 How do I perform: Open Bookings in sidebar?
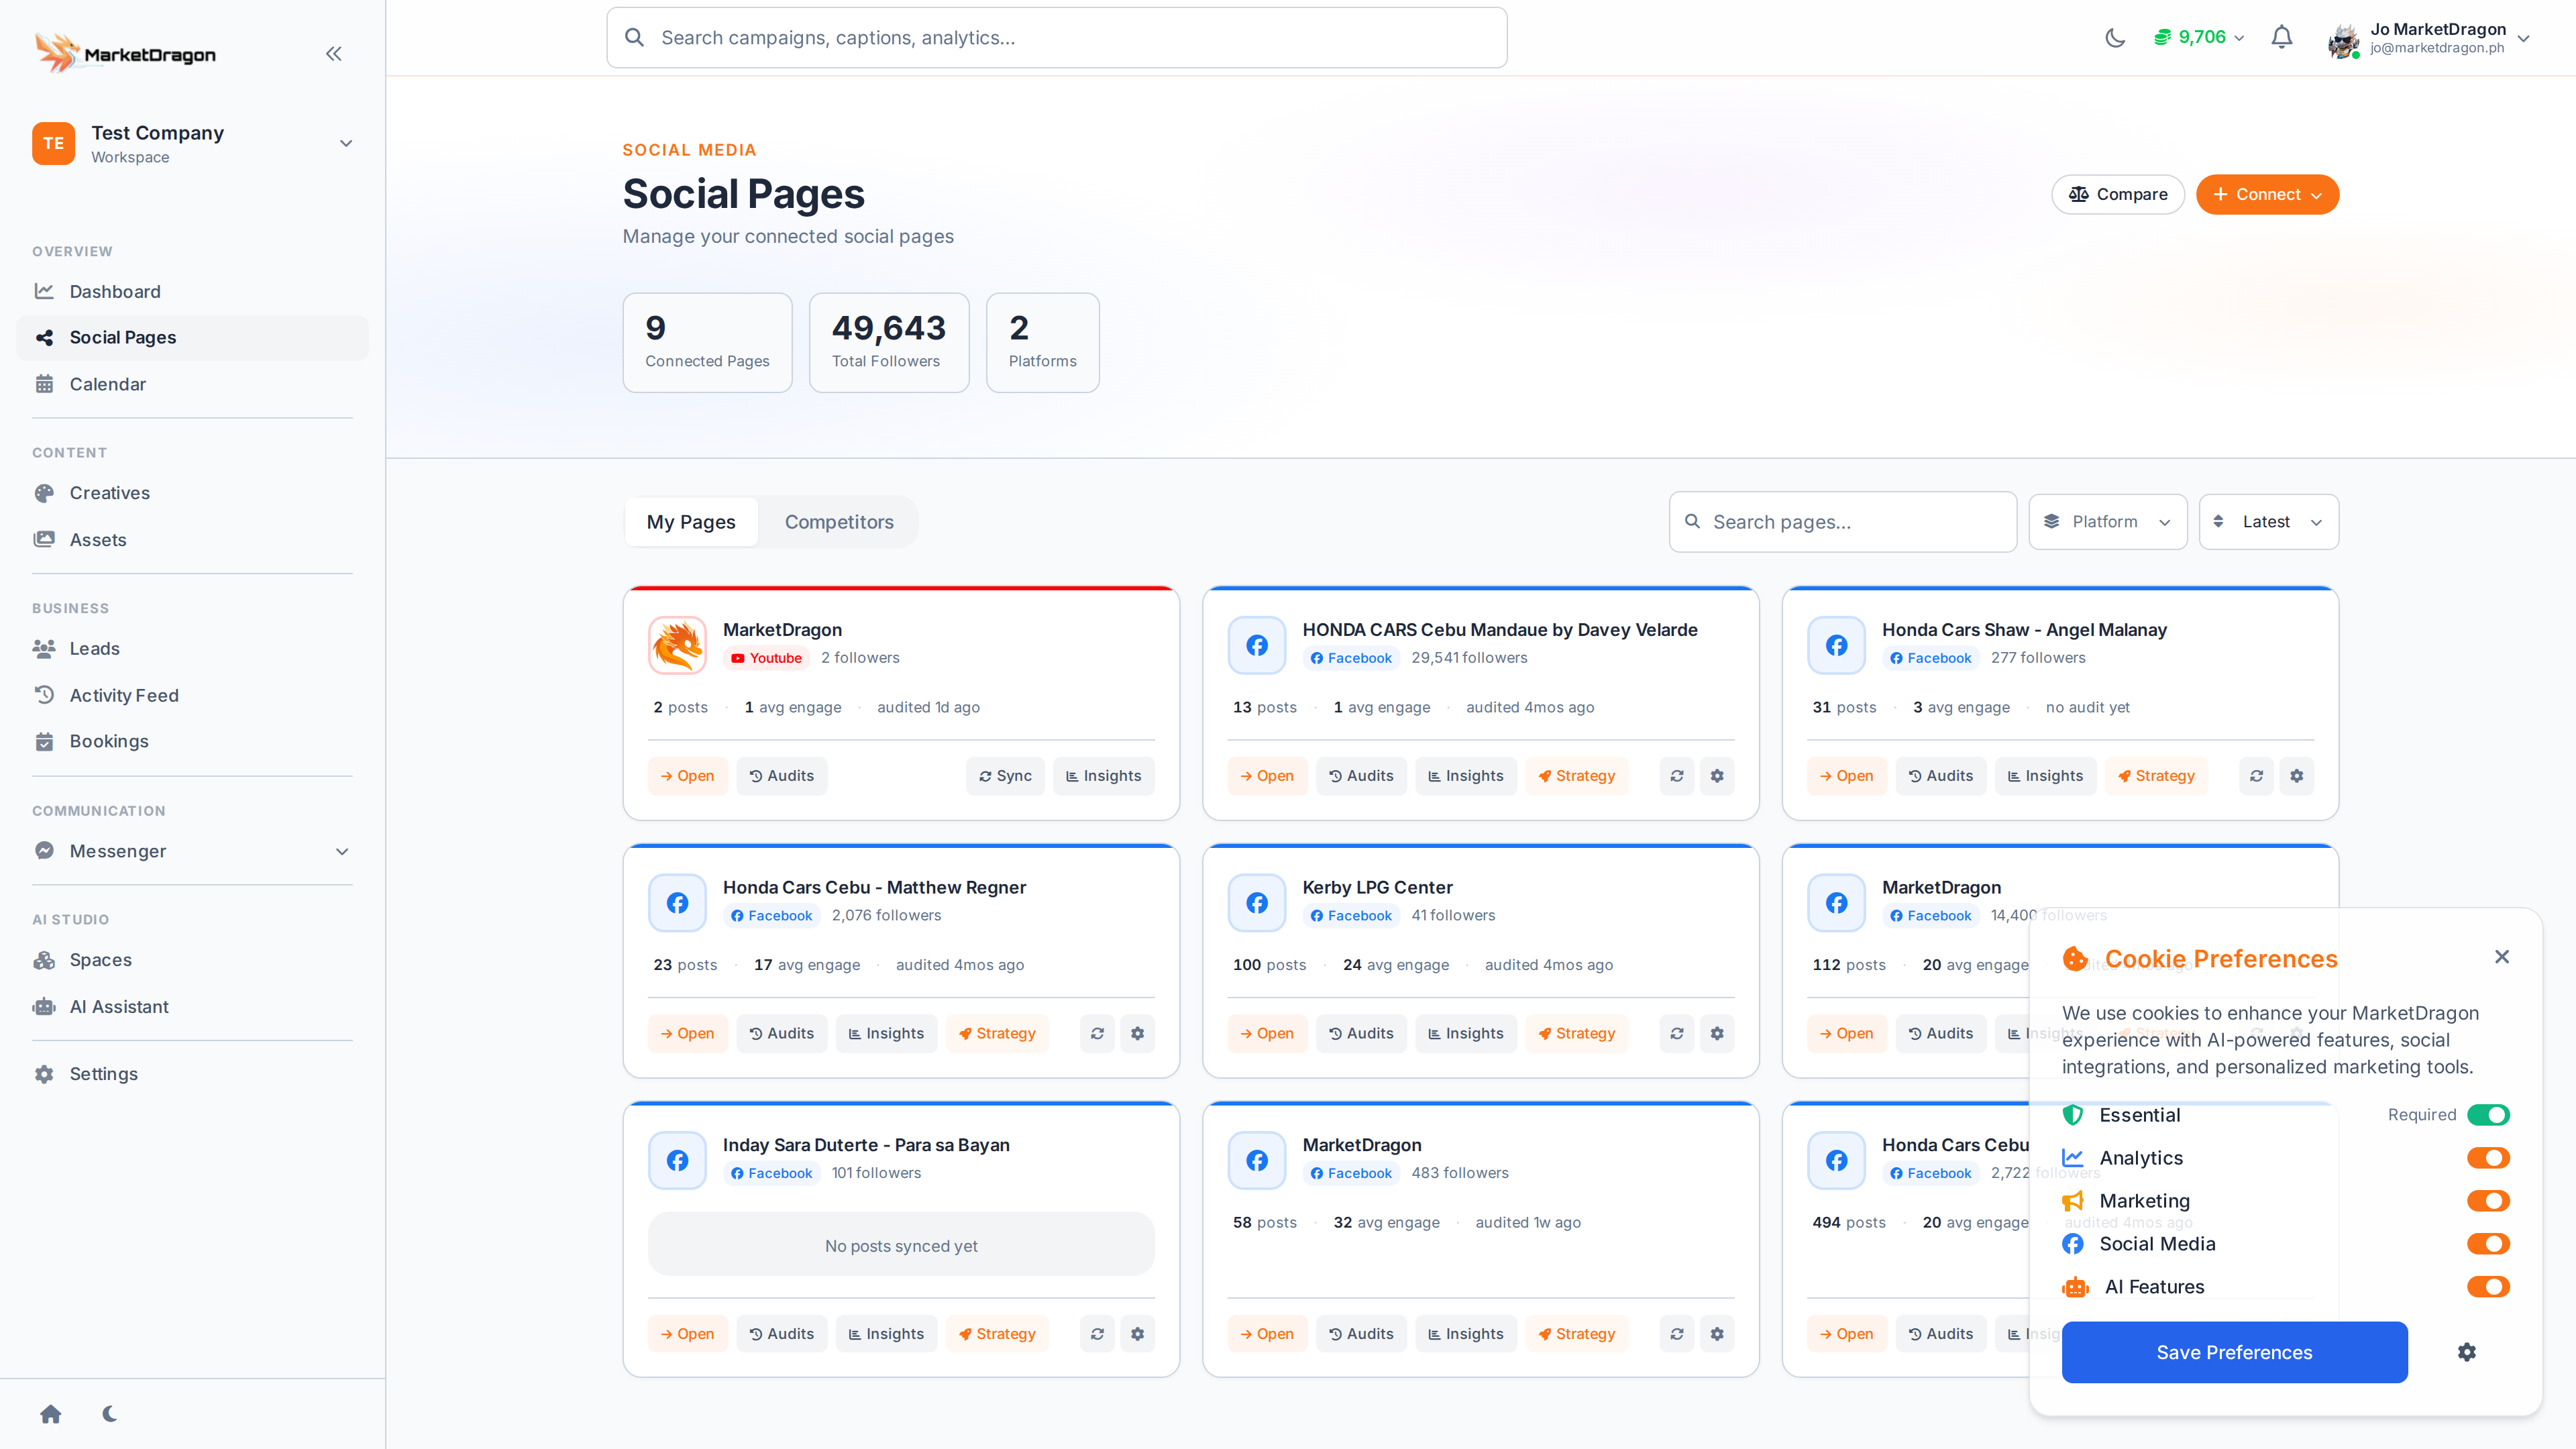coord(192,742)
